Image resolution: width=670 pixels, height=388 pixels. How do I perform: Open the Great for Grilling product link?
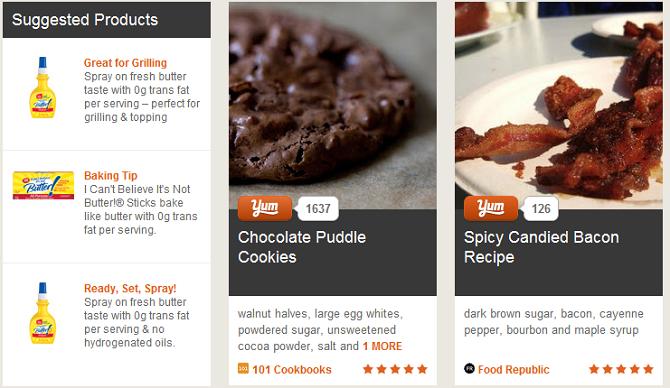tap(125, 63)
